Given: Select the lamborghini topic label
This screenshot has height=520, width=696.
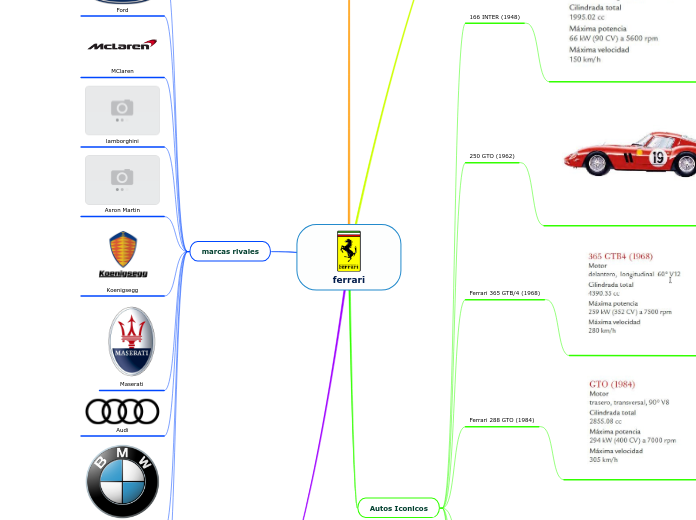Looking at the screenshot, I should 122,141.
